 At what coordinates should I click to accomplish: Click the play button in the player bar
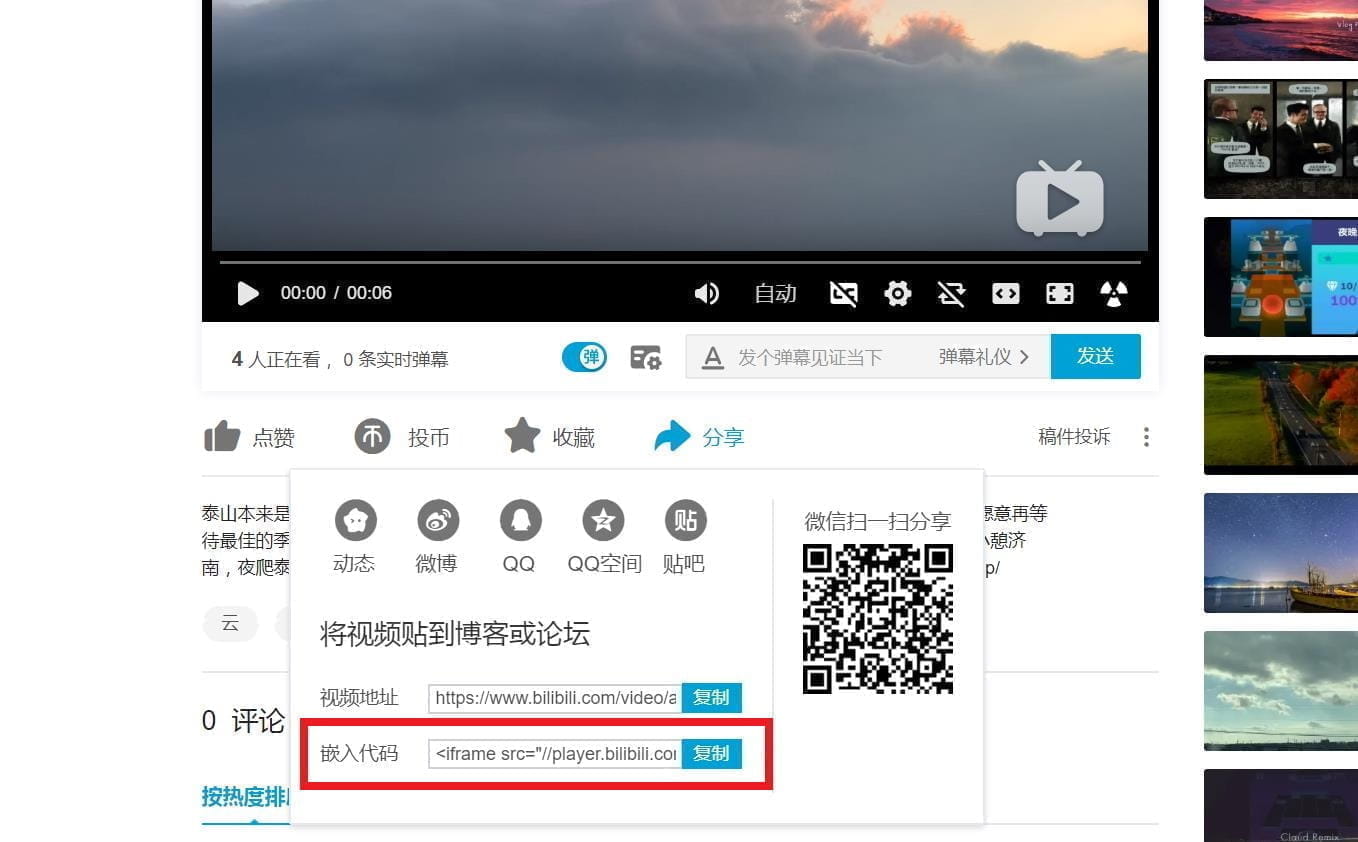pos(247,293)
